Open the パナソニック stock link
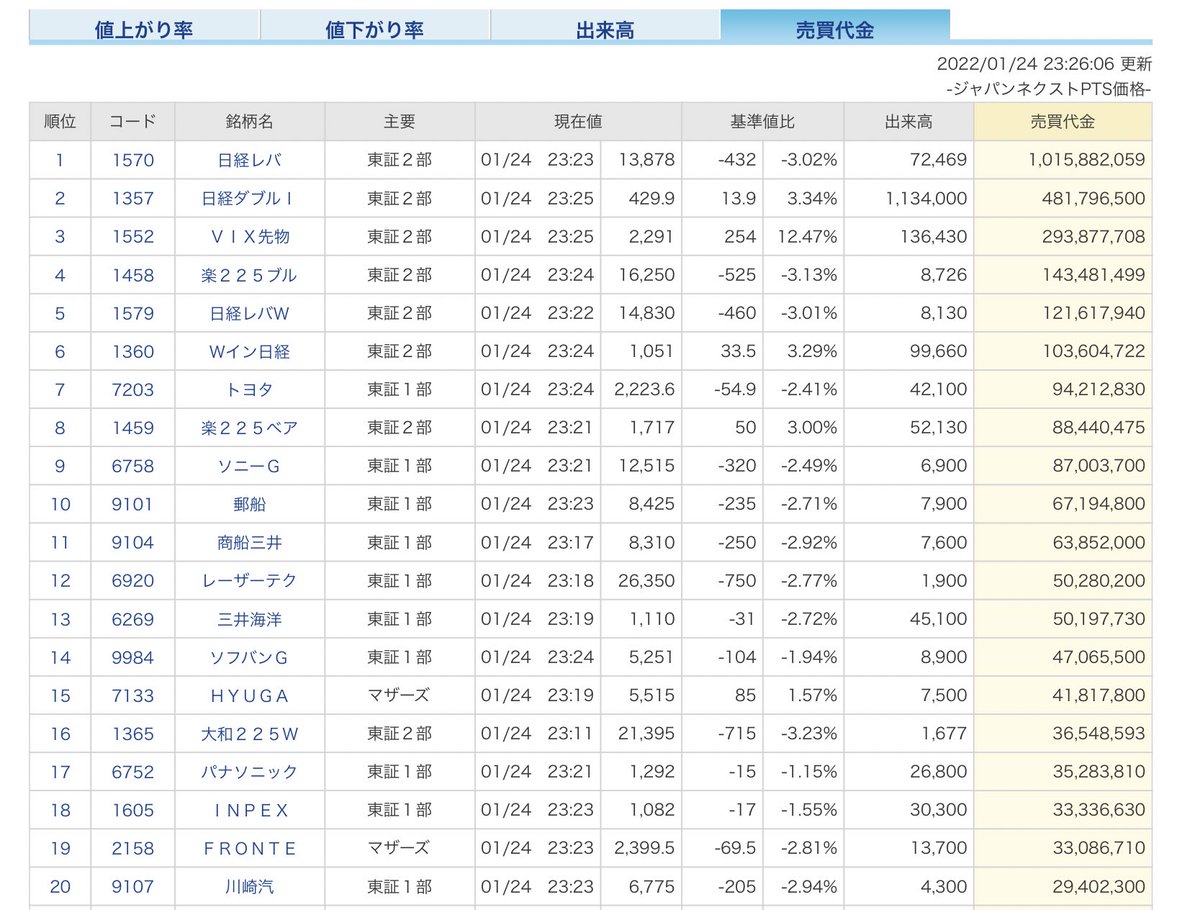Viewport: 1200px width, 910px height. pos(249,771)
